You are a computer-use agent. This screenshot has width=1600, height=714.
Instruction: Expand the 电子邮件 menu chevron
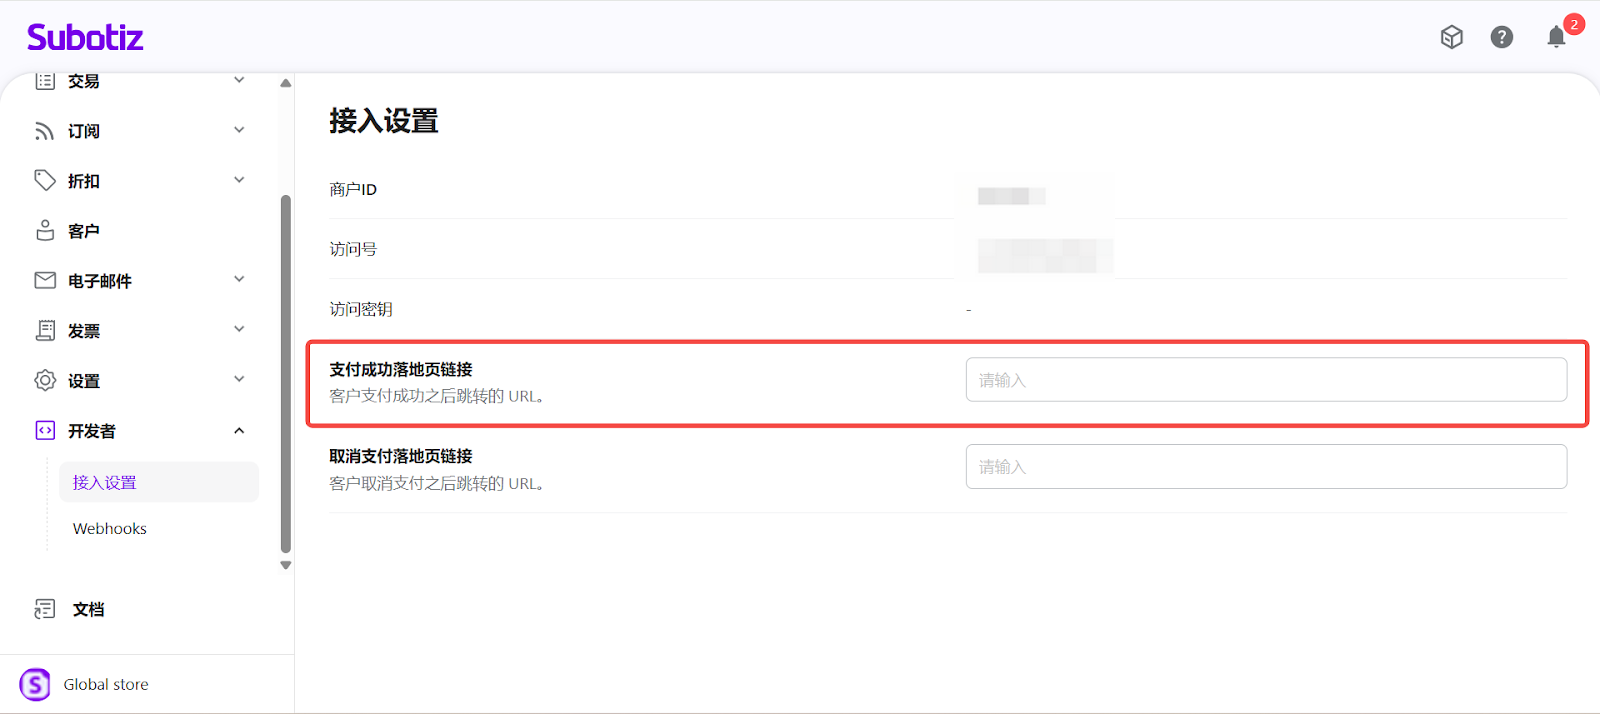coord(239,279)
